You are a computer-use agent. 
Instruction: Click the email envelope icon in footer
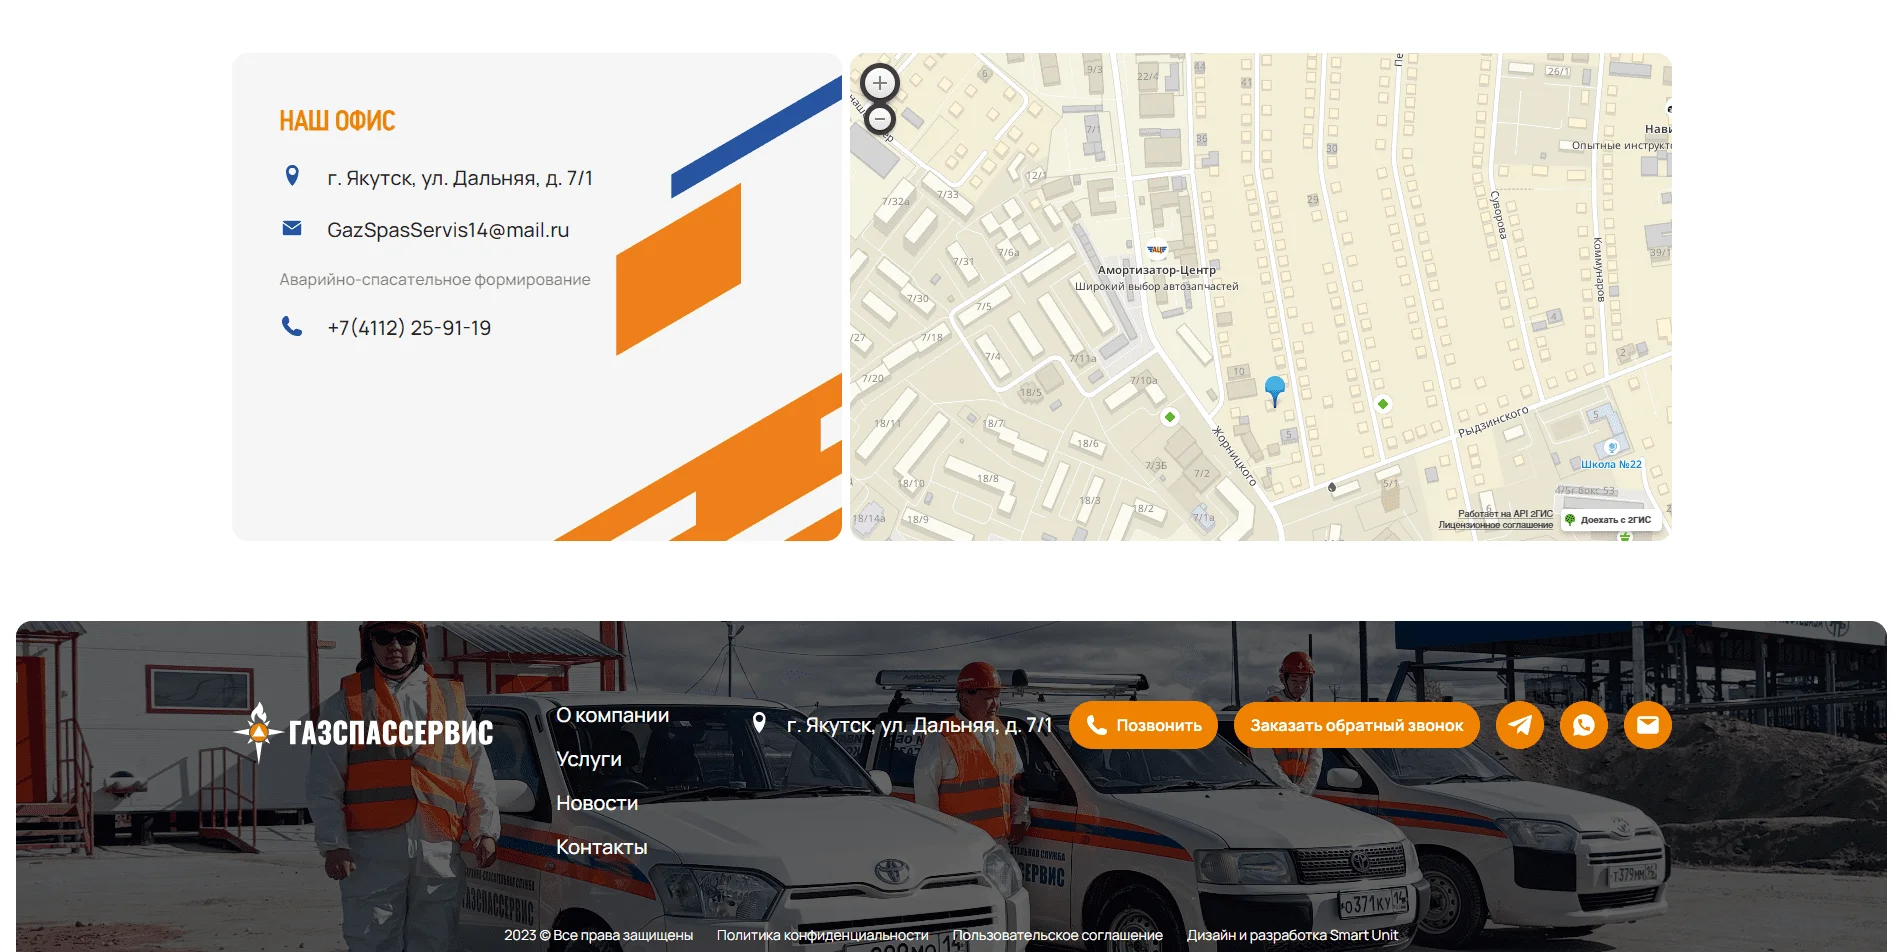point(1648,725)
